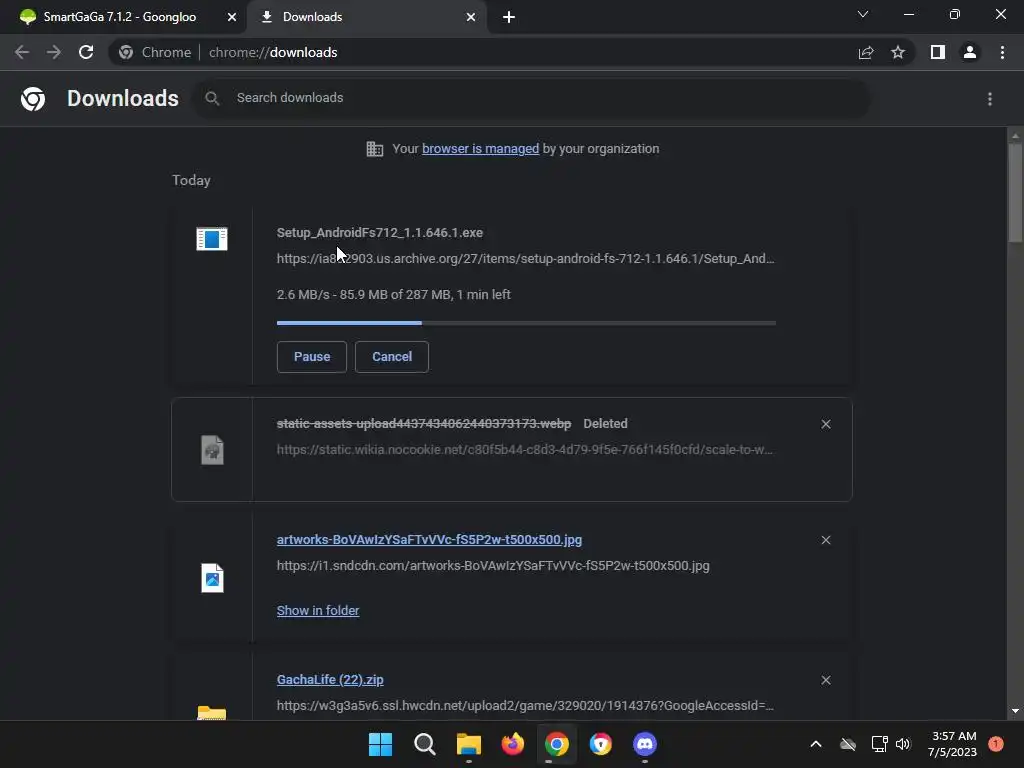Viewport: 1024px width, 768px height.
Task: Click the Setup_AndroidFs712_1.1.646.1.exe filename
Action: [380, 233]
